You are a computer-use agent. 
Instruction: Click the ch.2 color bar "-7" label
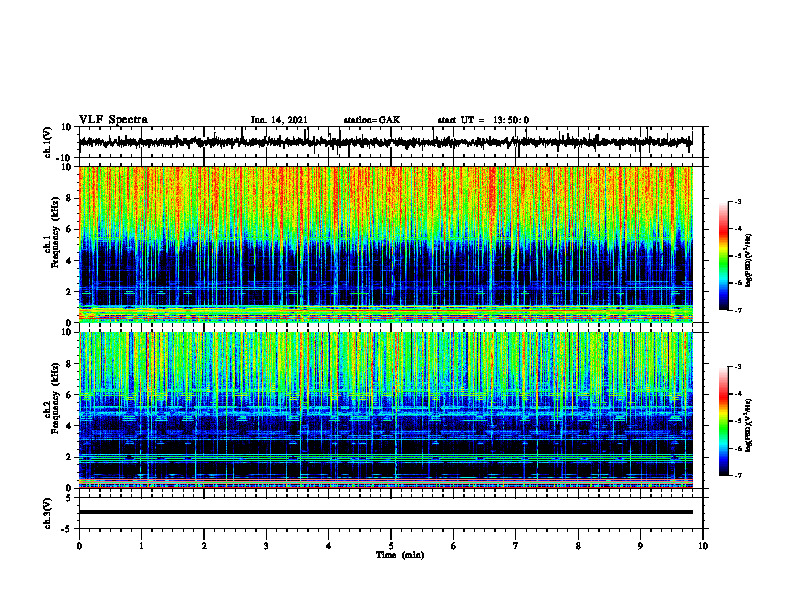[x=737, y=476]
